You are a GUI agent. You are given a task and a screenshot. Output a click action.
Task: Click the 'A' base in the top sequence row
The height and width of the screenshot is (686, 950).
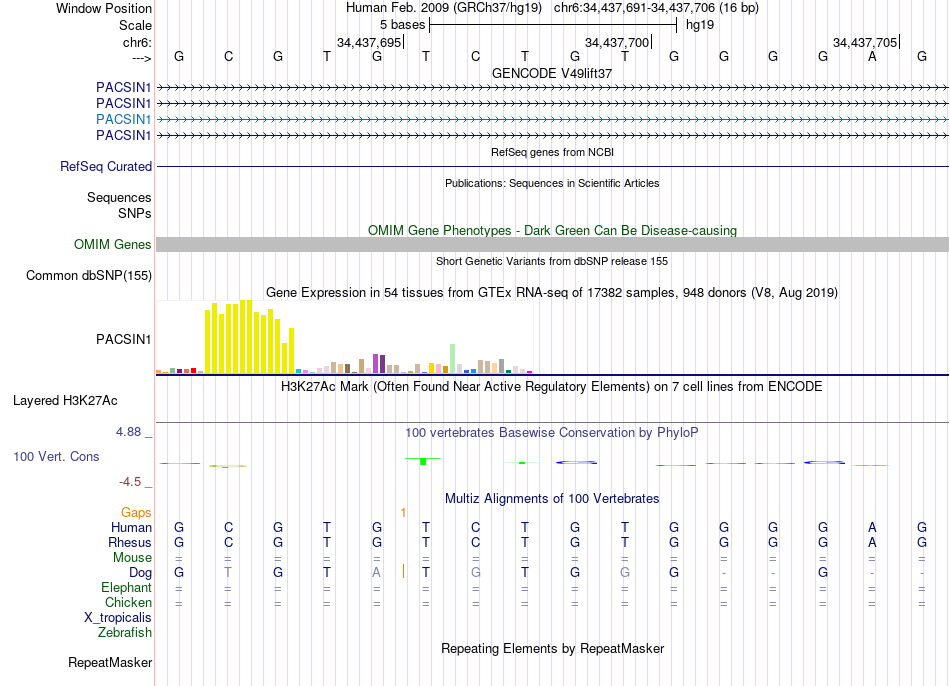tap(872, 56)
